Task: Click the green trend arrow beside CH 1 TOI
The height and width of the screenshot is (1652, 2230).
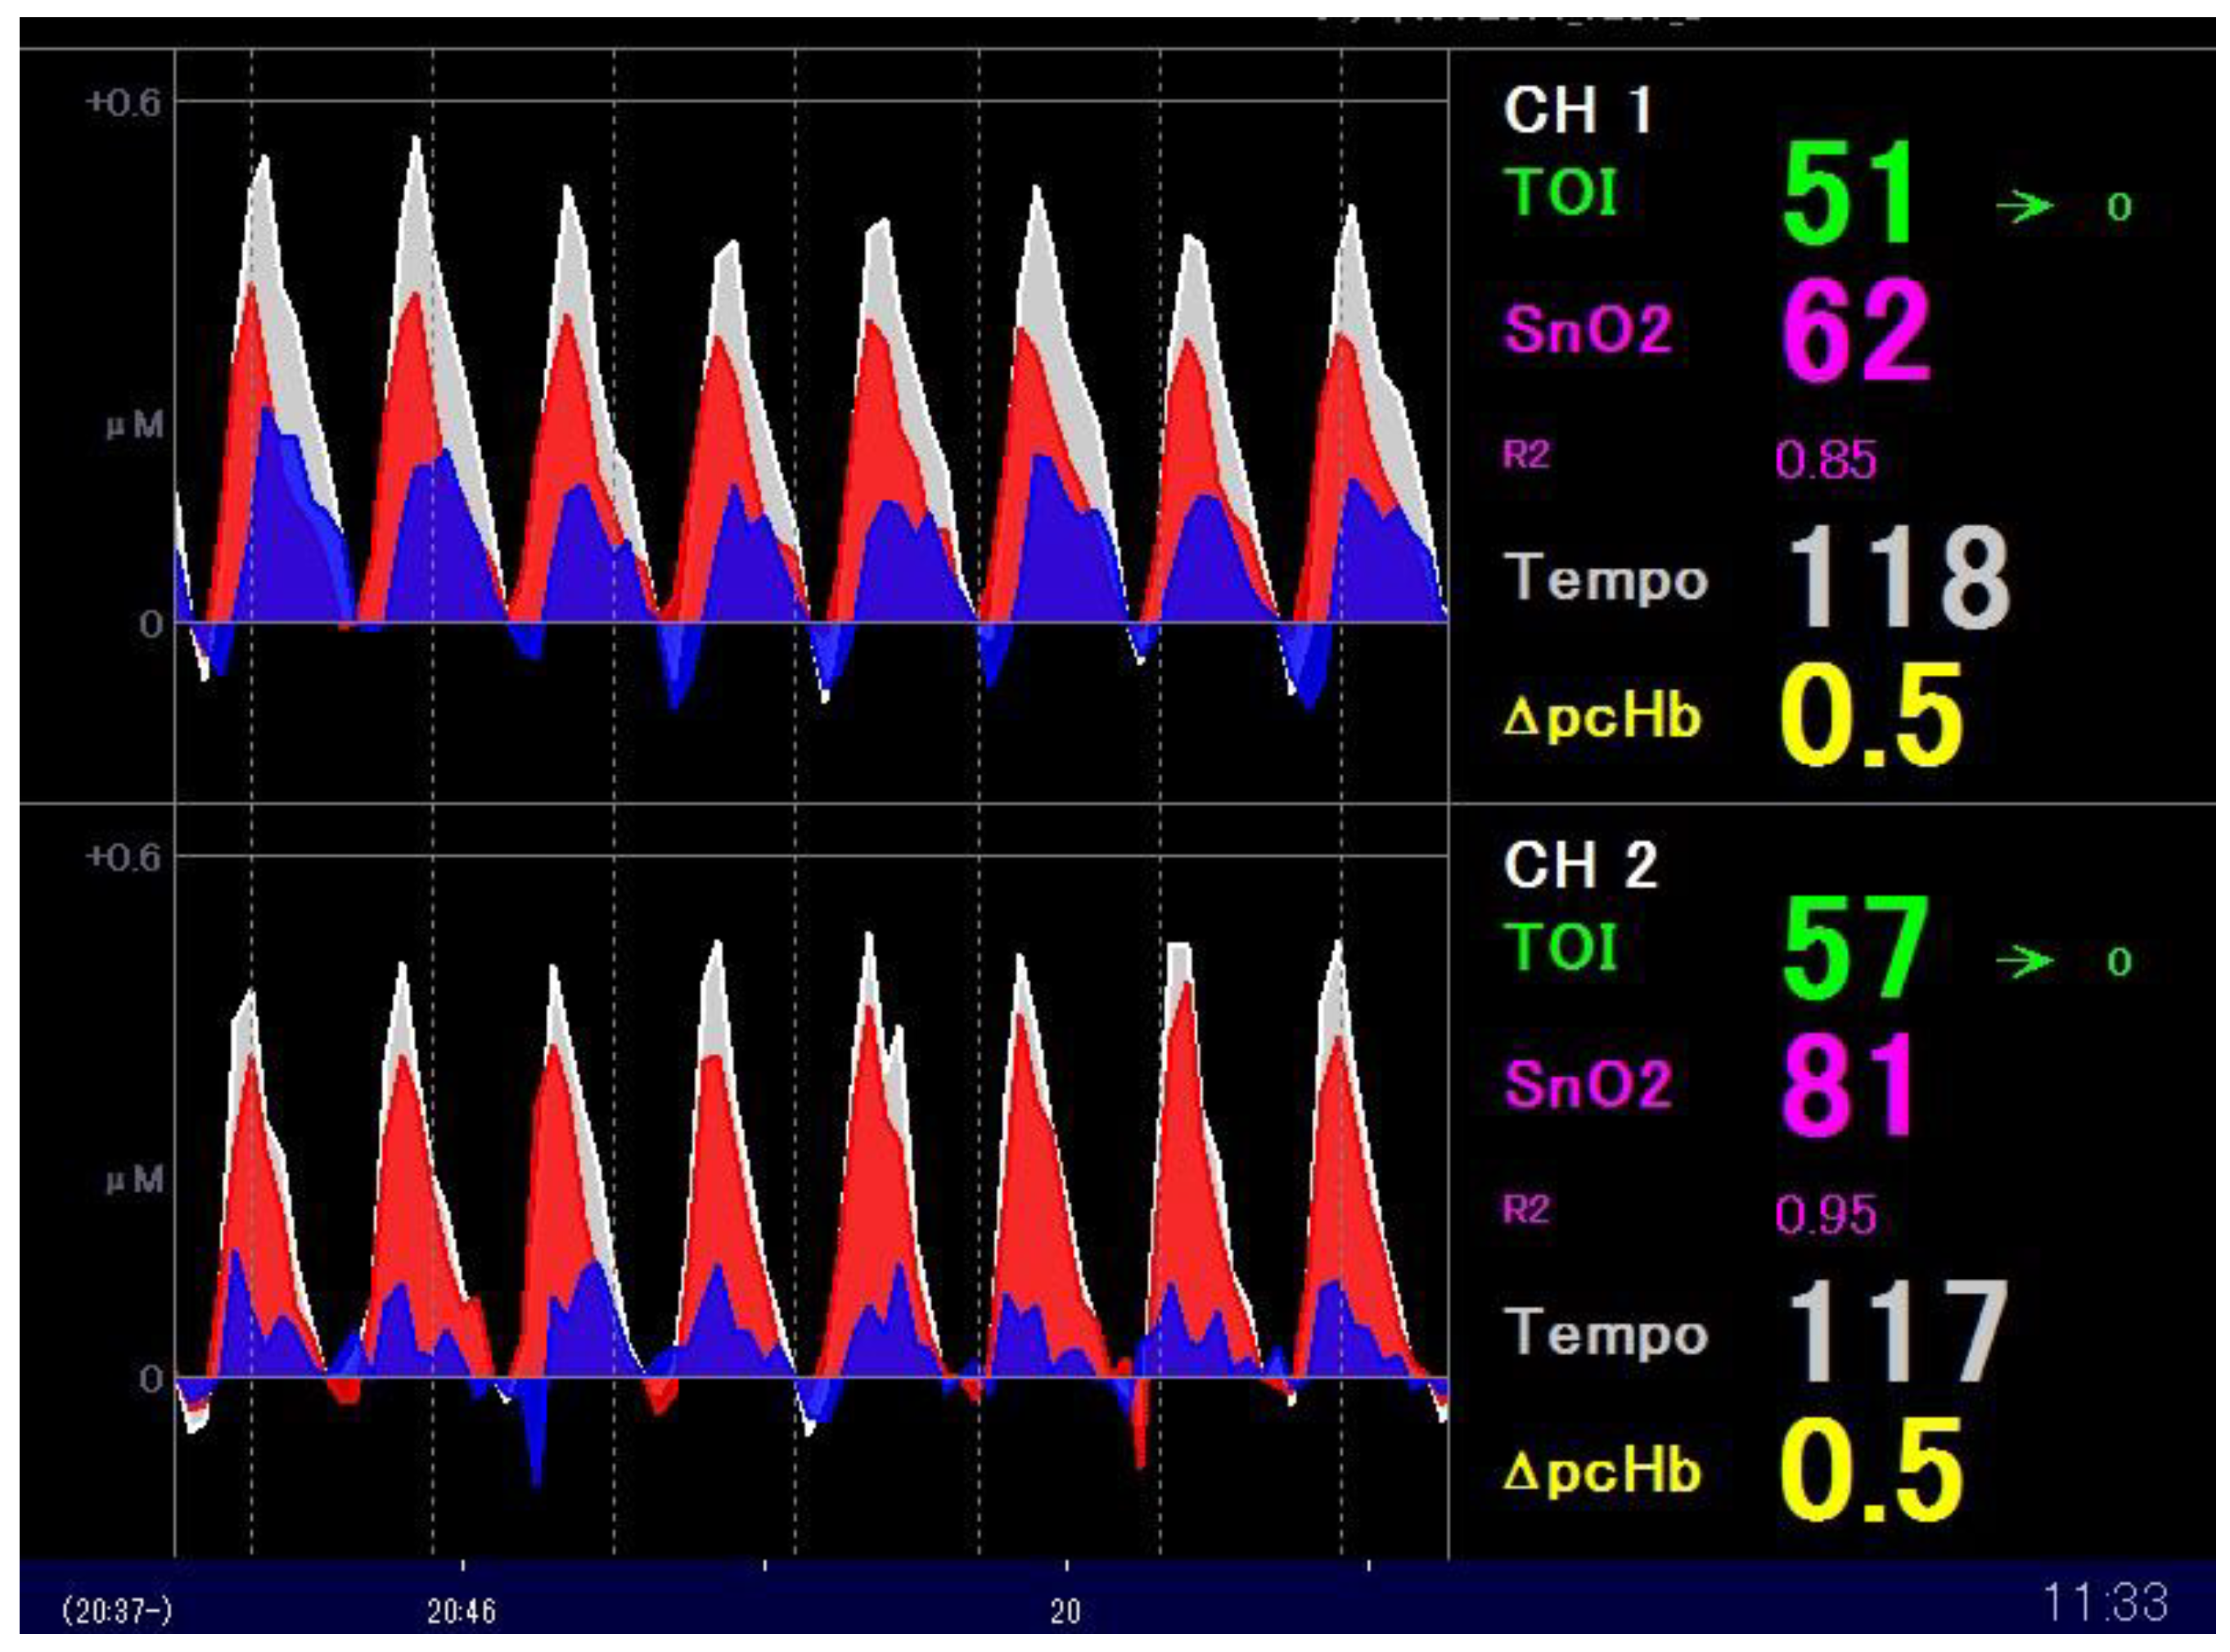Action: coord(2024,207)
